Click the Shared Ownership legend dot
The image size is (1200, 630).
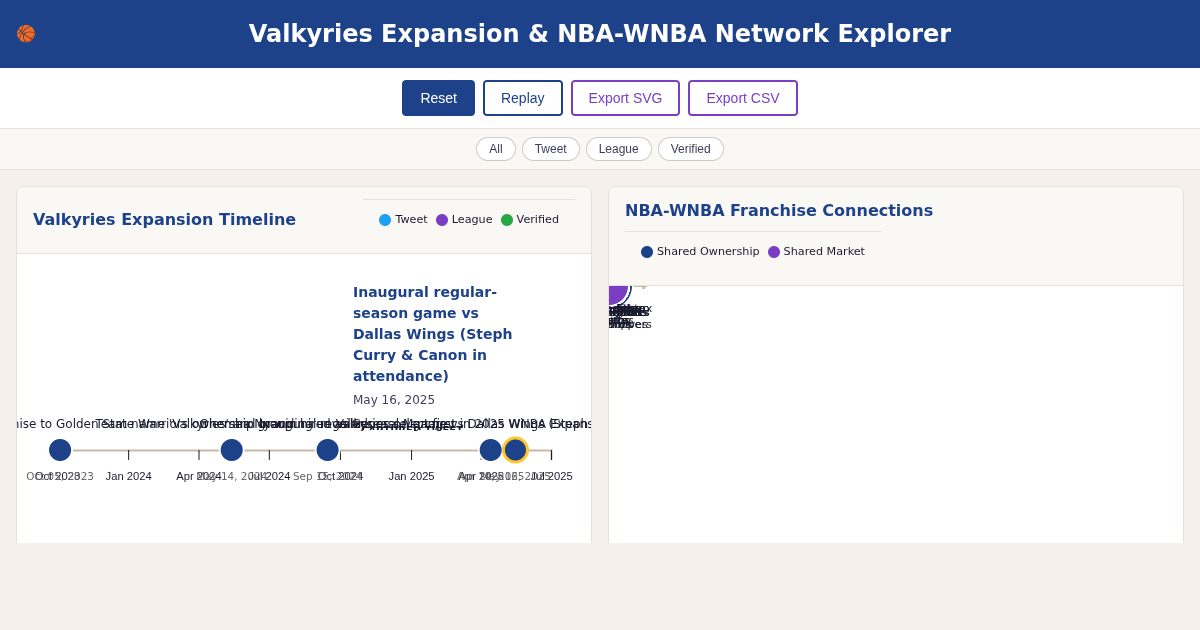(x=647, y=252)
